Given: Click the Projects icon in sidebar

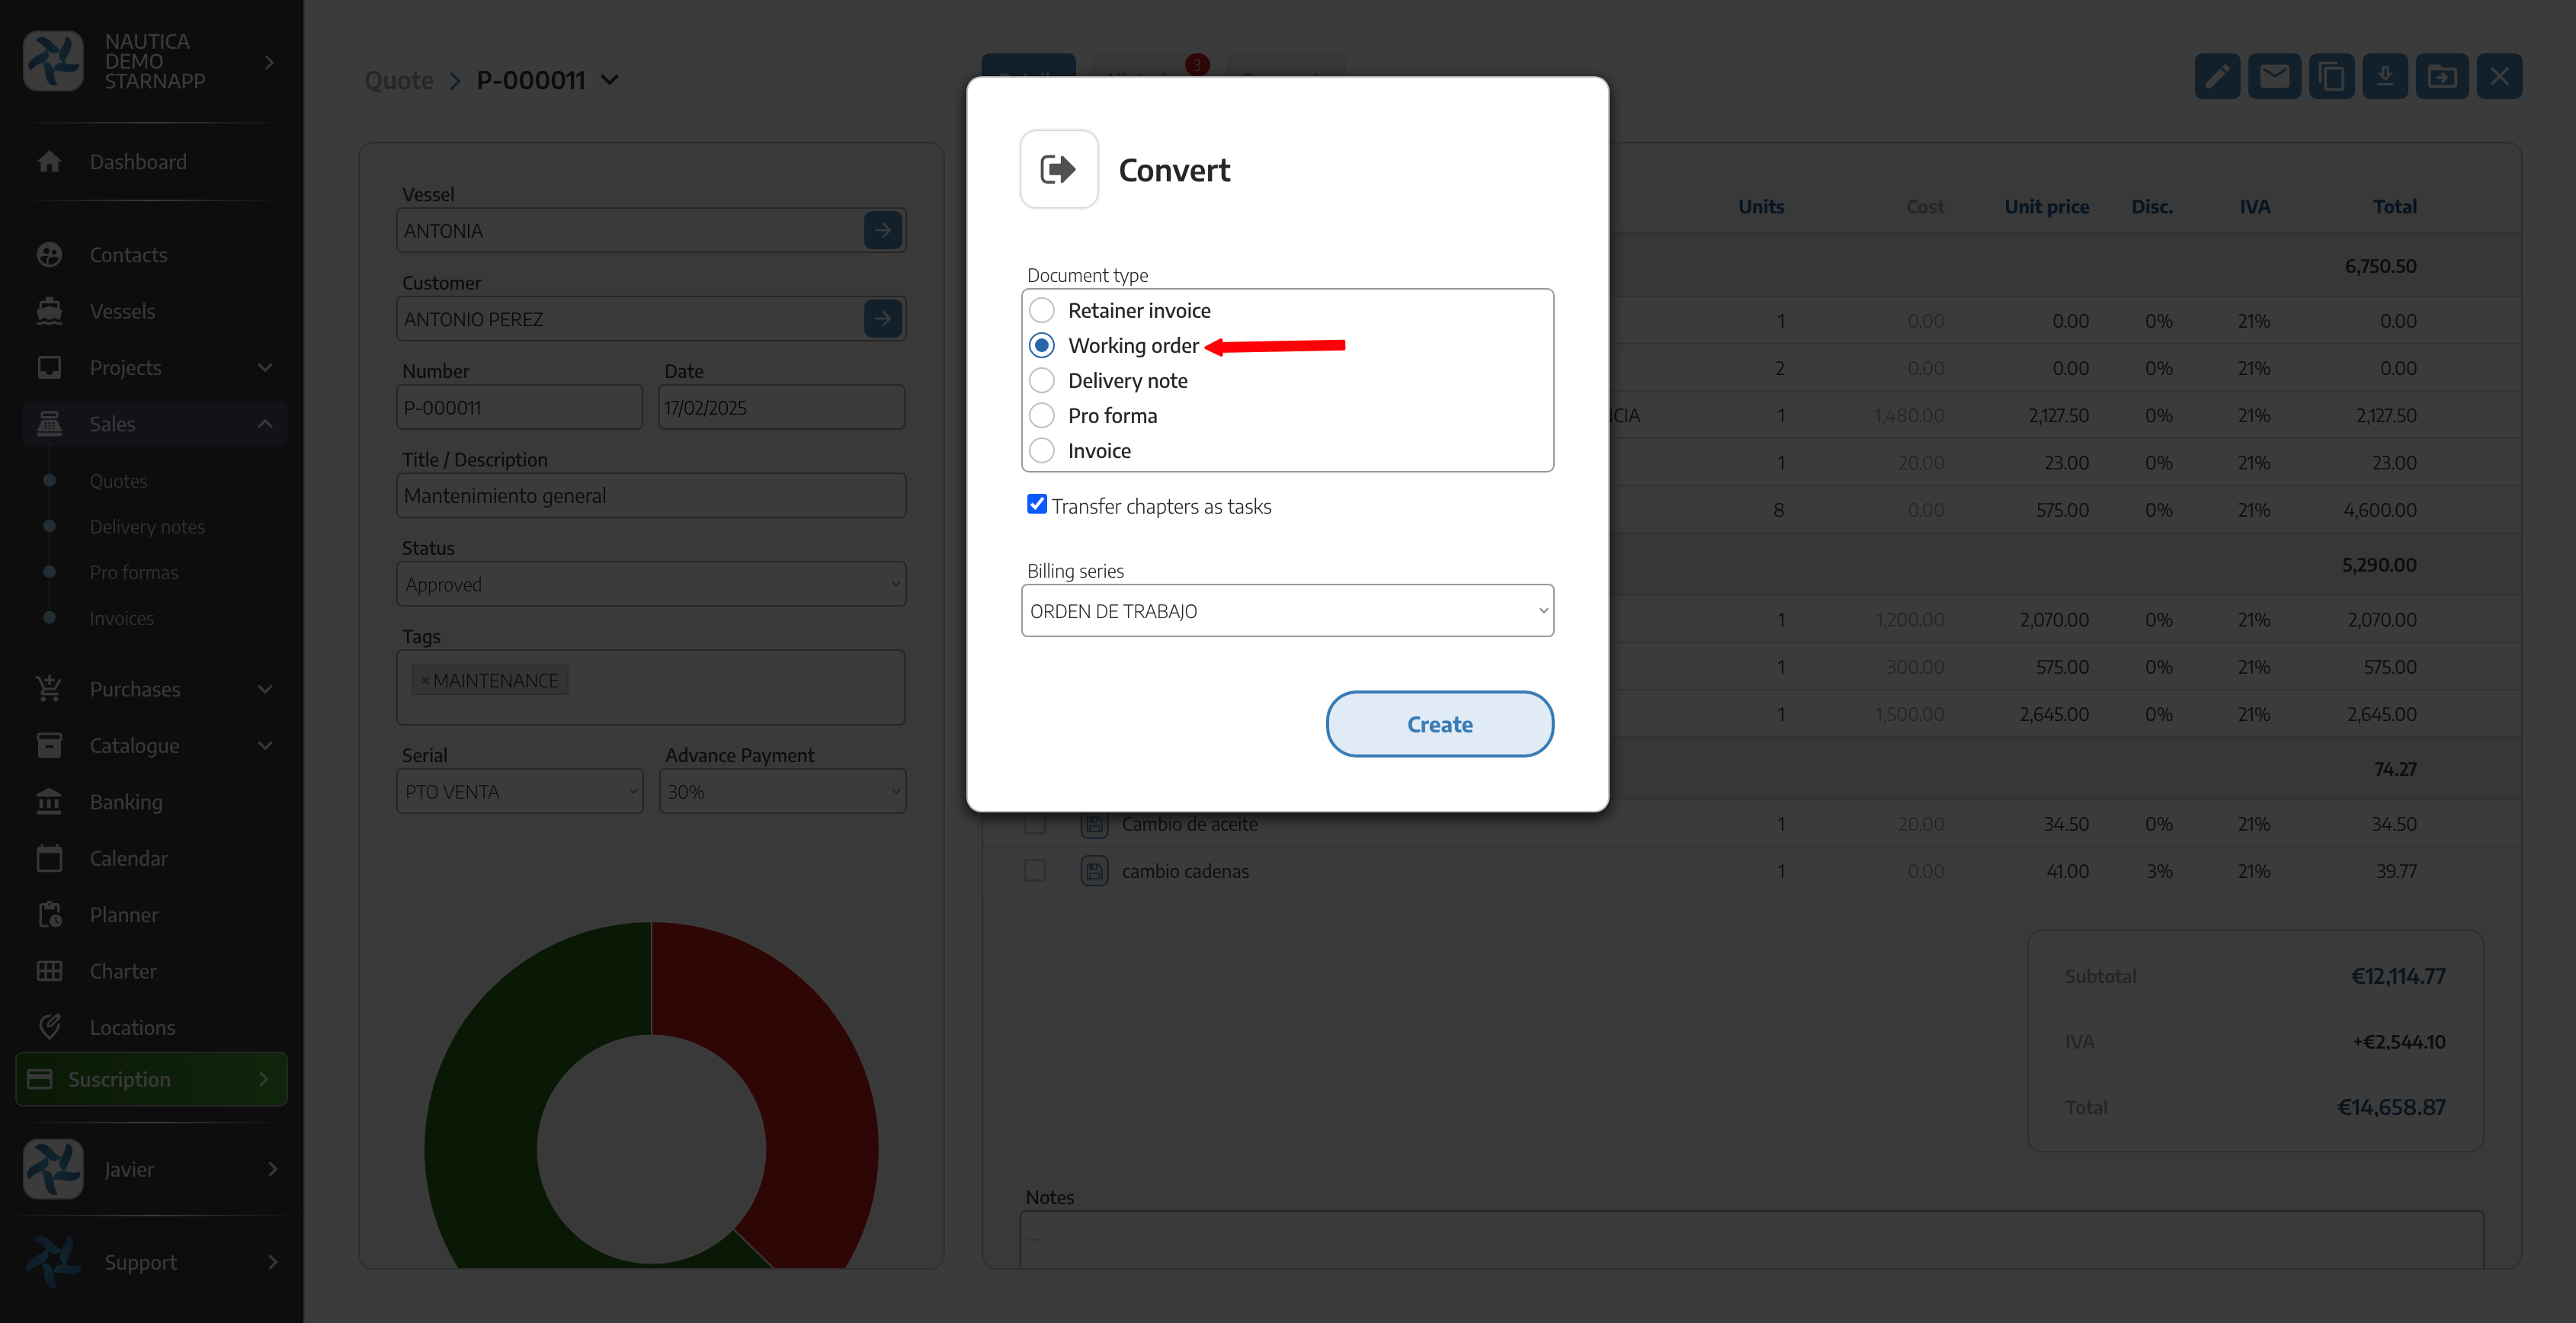Looking at the screenshot, I should [x=49, y=368].
